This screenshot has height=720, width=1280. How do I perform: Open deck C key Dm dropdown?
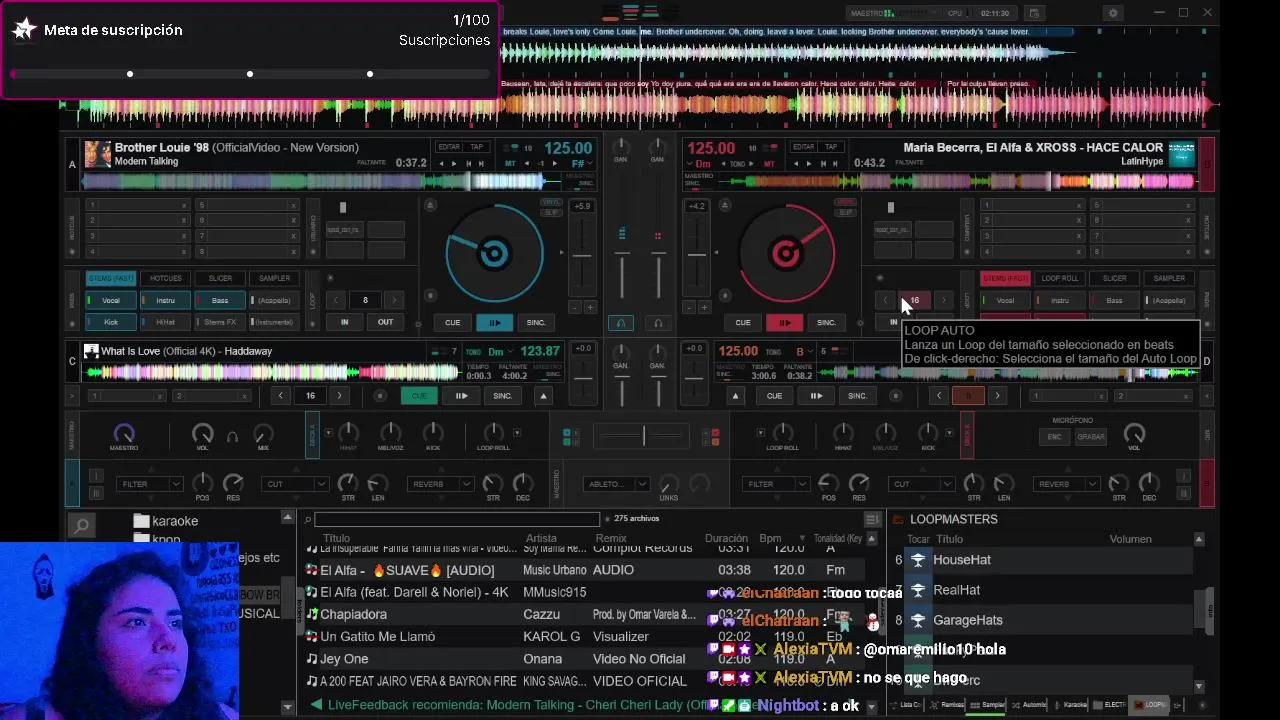(x=502, y=352)
